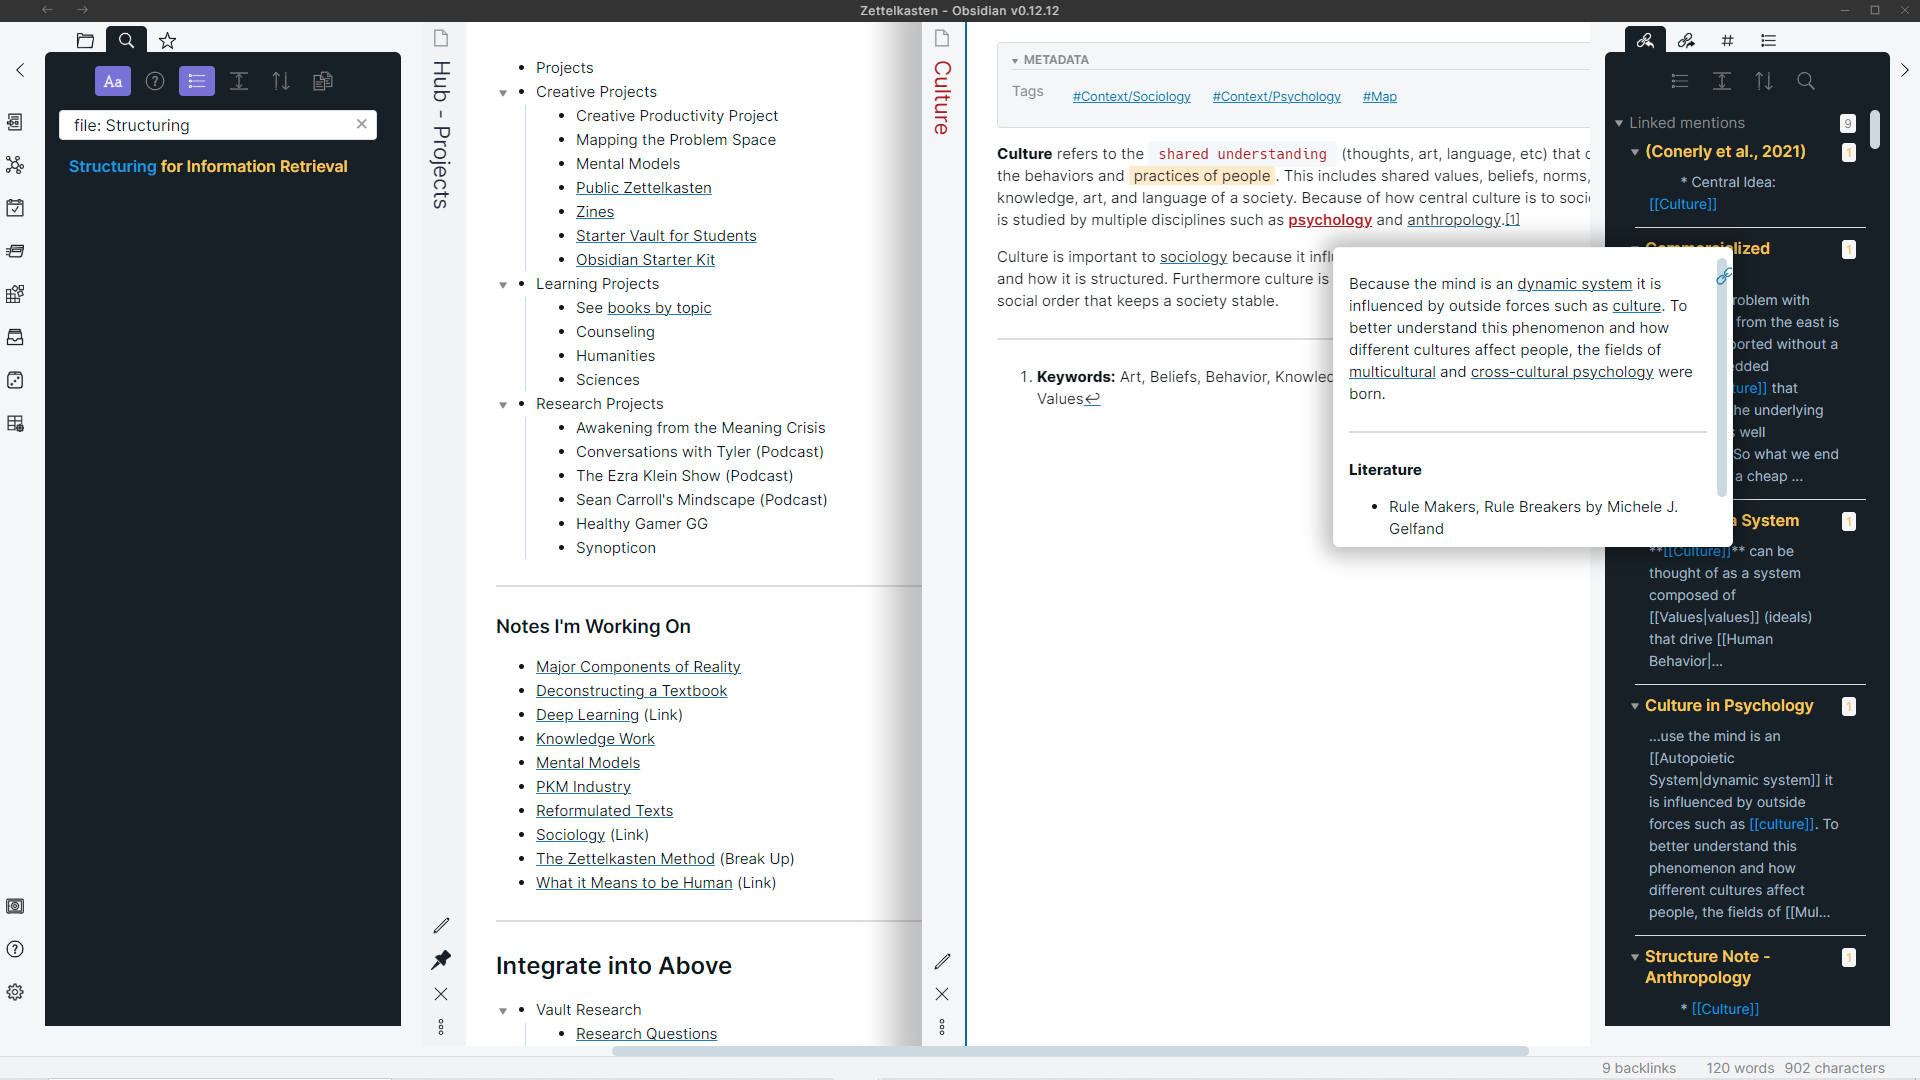1920x1080 pixels.
Task: Switch to the tags pane tab
Action: point(1727,41)
